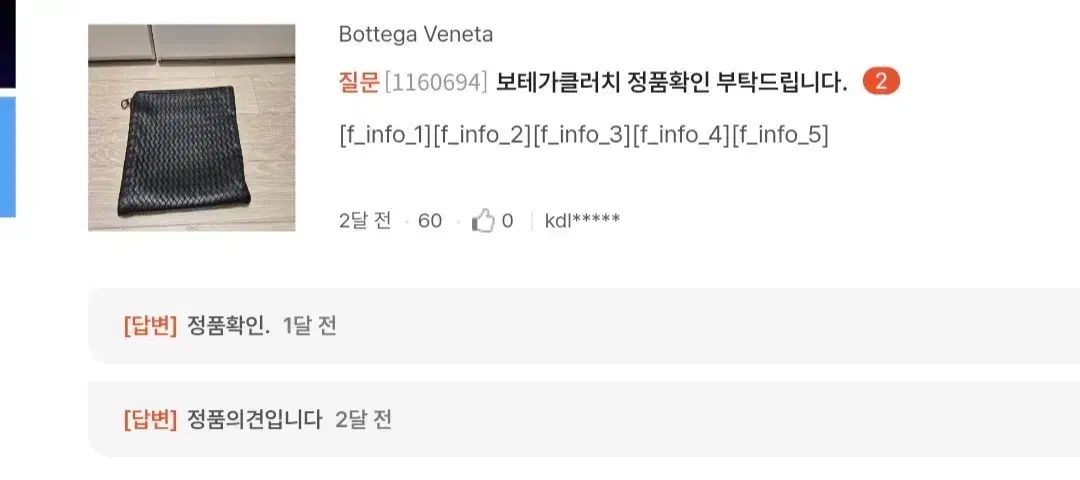Open the answer text 정품확인.

229,325
